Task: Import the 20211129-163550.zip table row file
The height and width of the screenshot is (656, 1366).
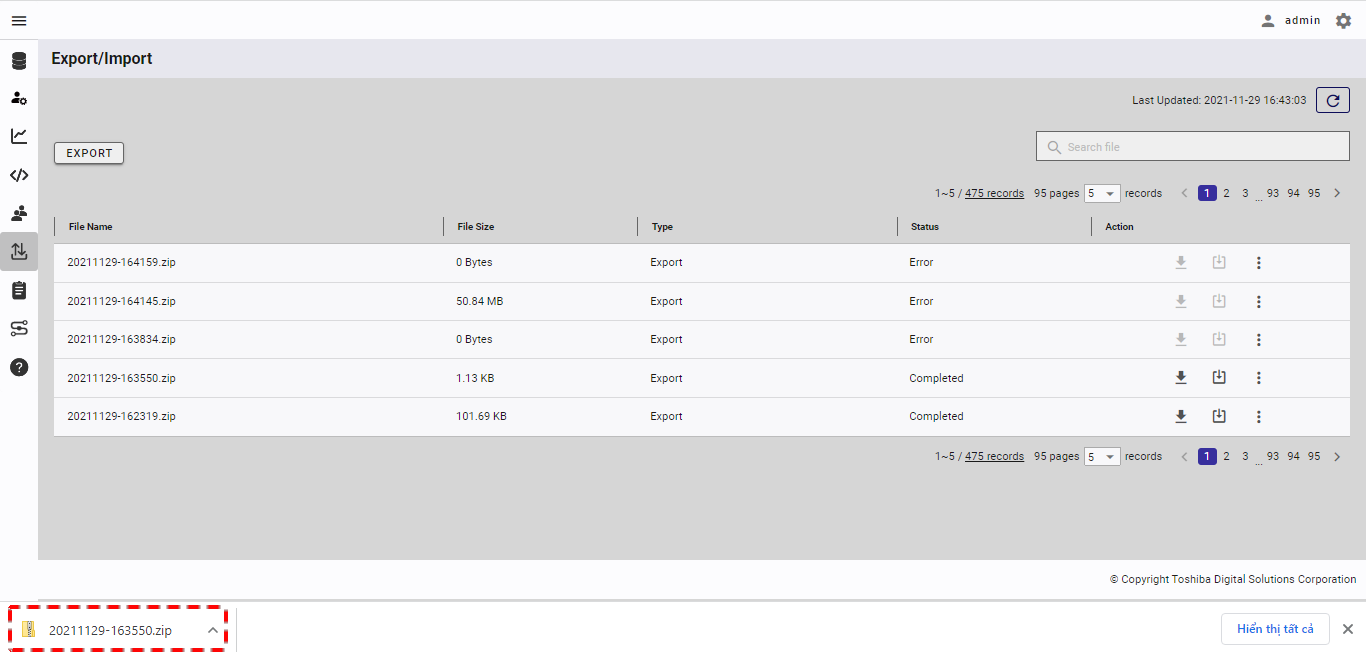Action: coord(1219,378)
